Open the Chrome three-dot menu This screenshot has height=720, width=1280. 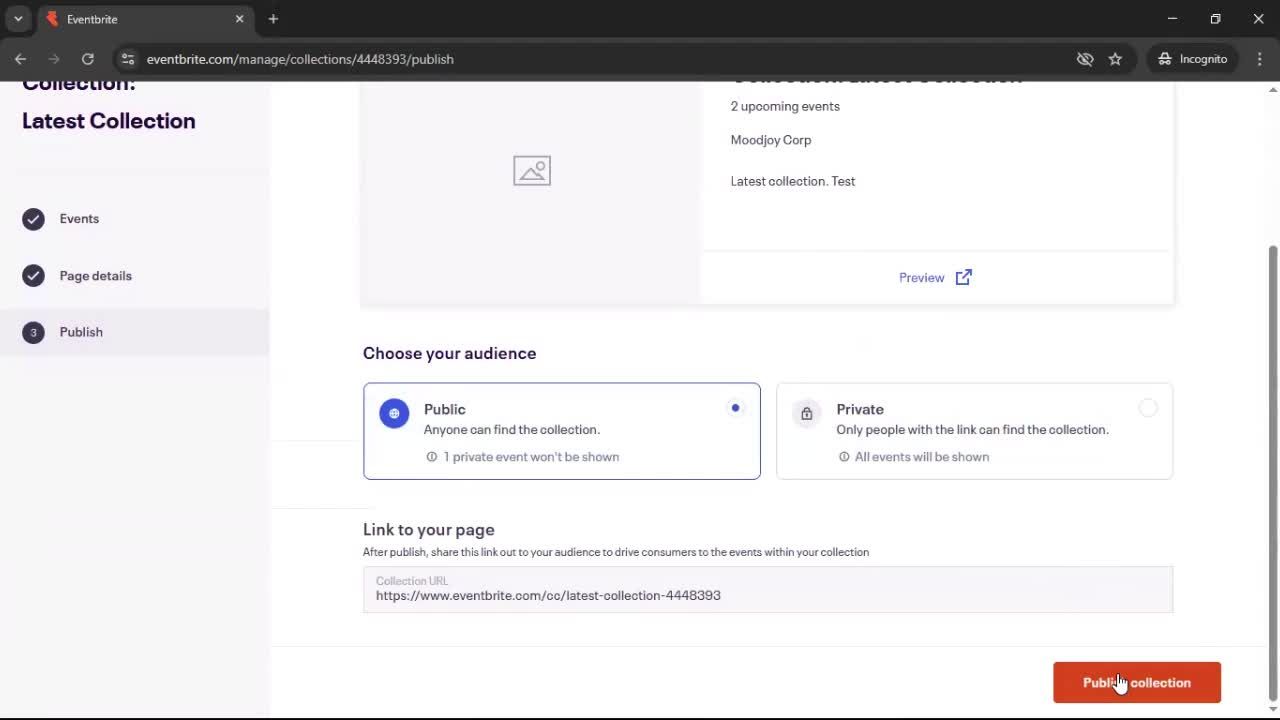1259,59
